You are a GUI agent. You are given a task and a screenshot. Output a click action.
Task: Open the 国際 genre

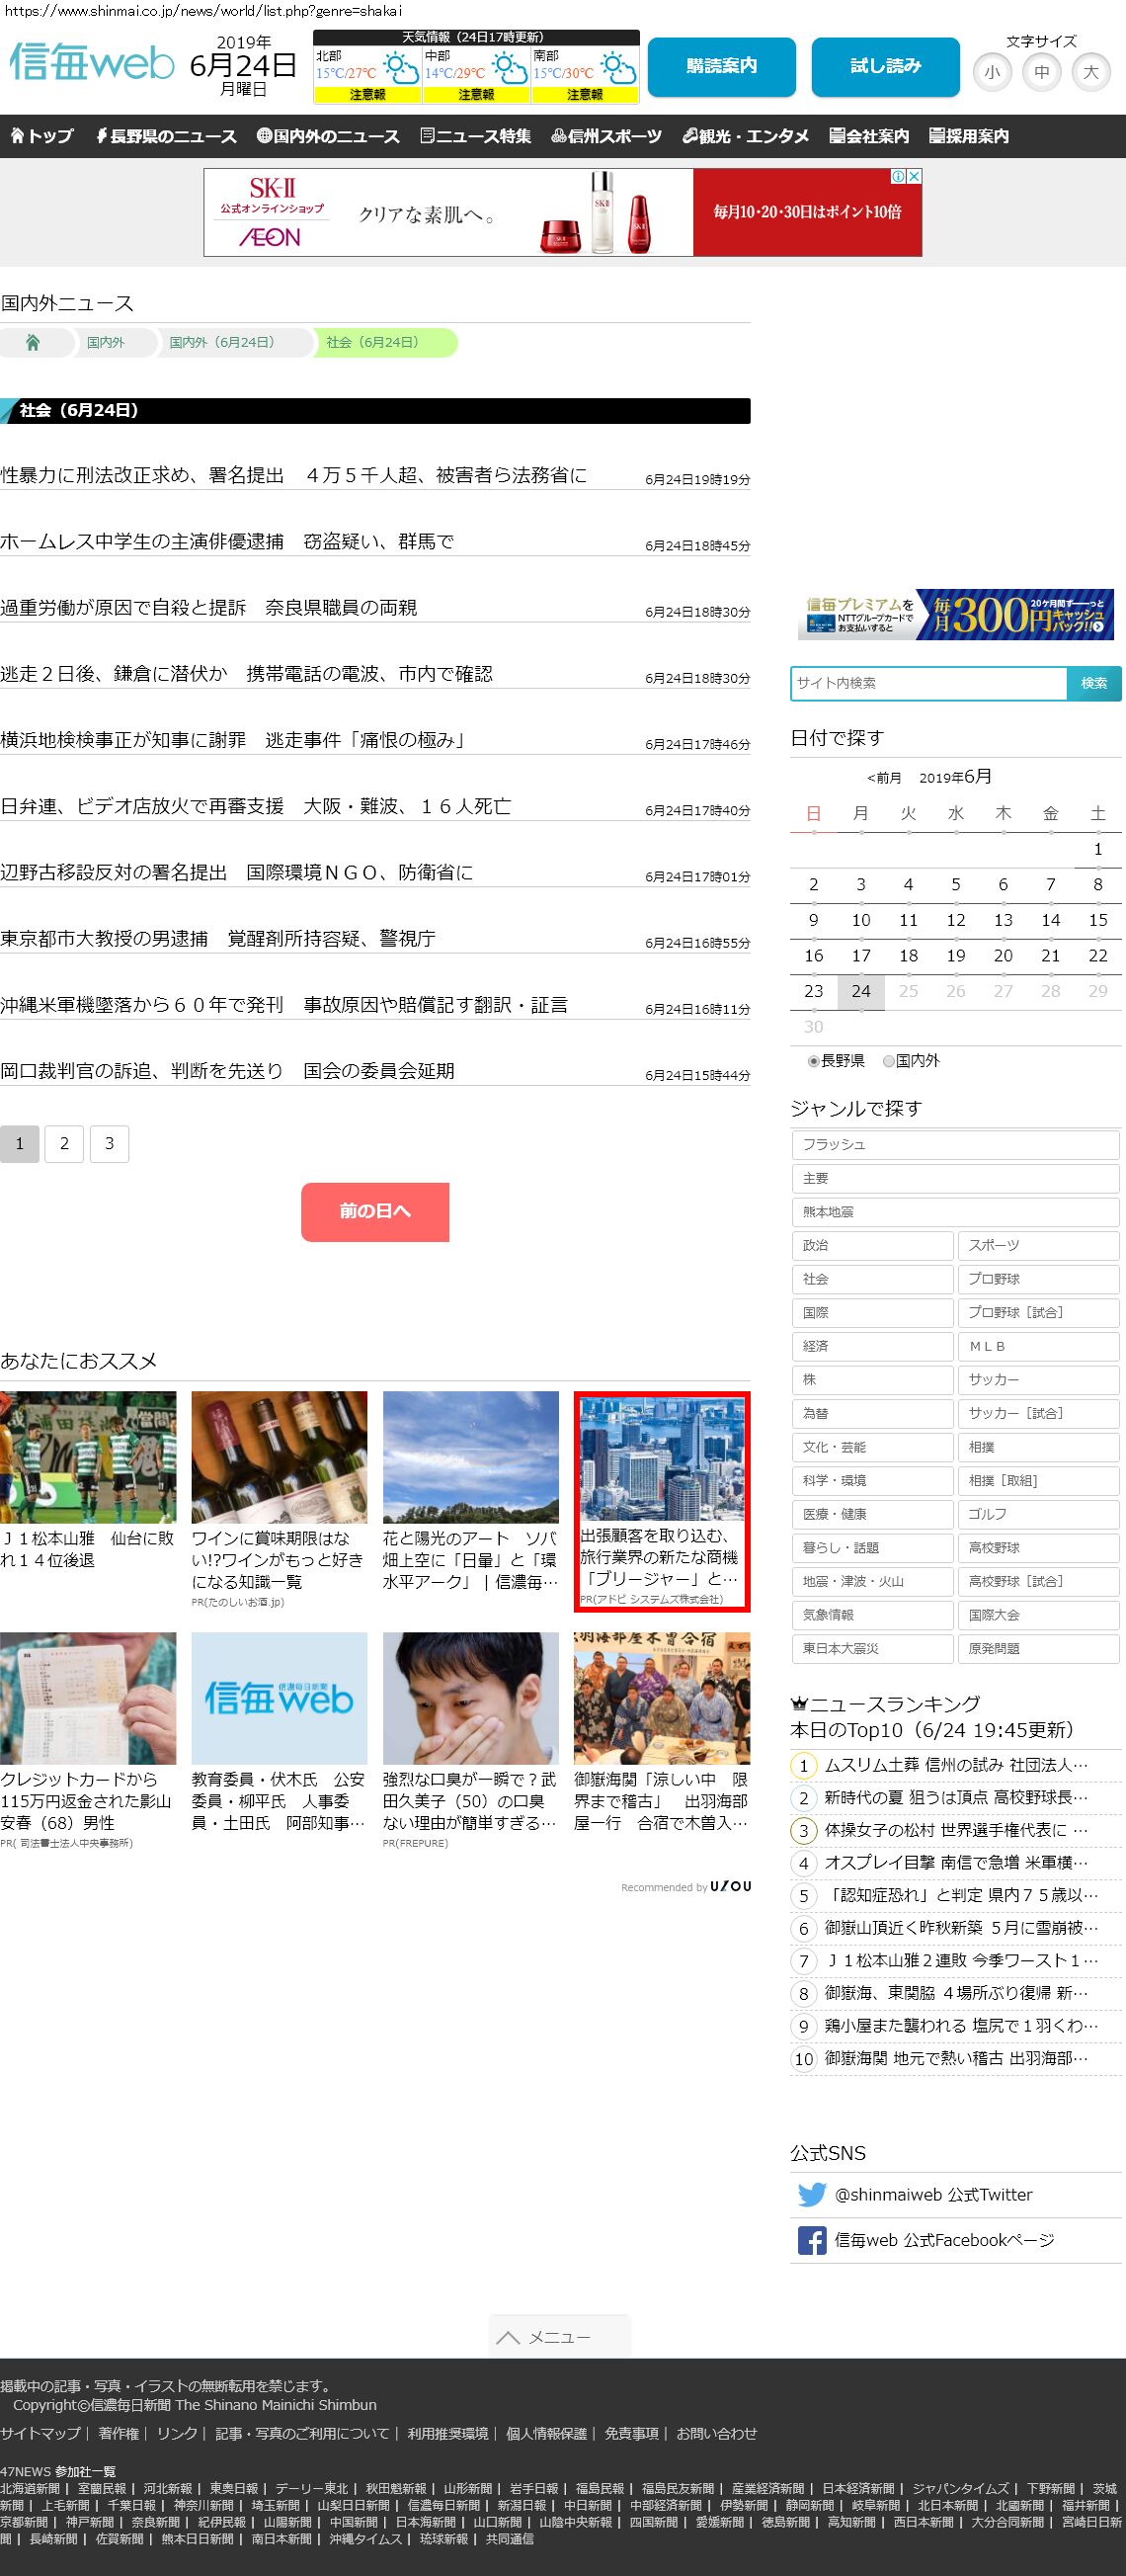872,1313
